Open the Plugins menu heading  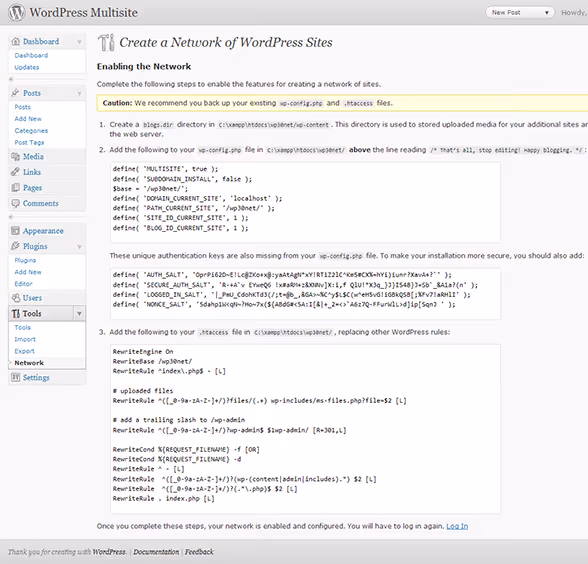point(35,246)
